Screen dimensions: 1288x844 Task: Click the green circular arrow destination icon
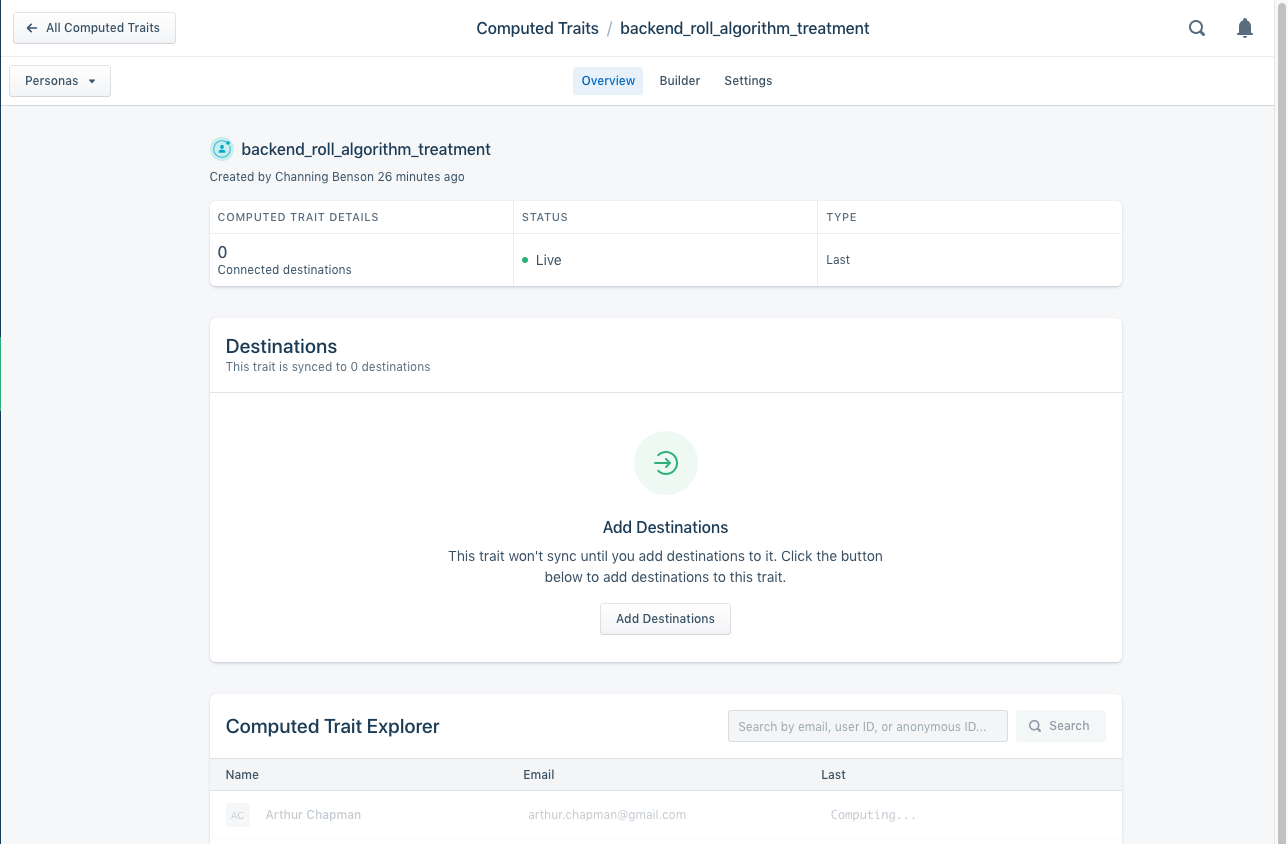click(x=665, y=463)
